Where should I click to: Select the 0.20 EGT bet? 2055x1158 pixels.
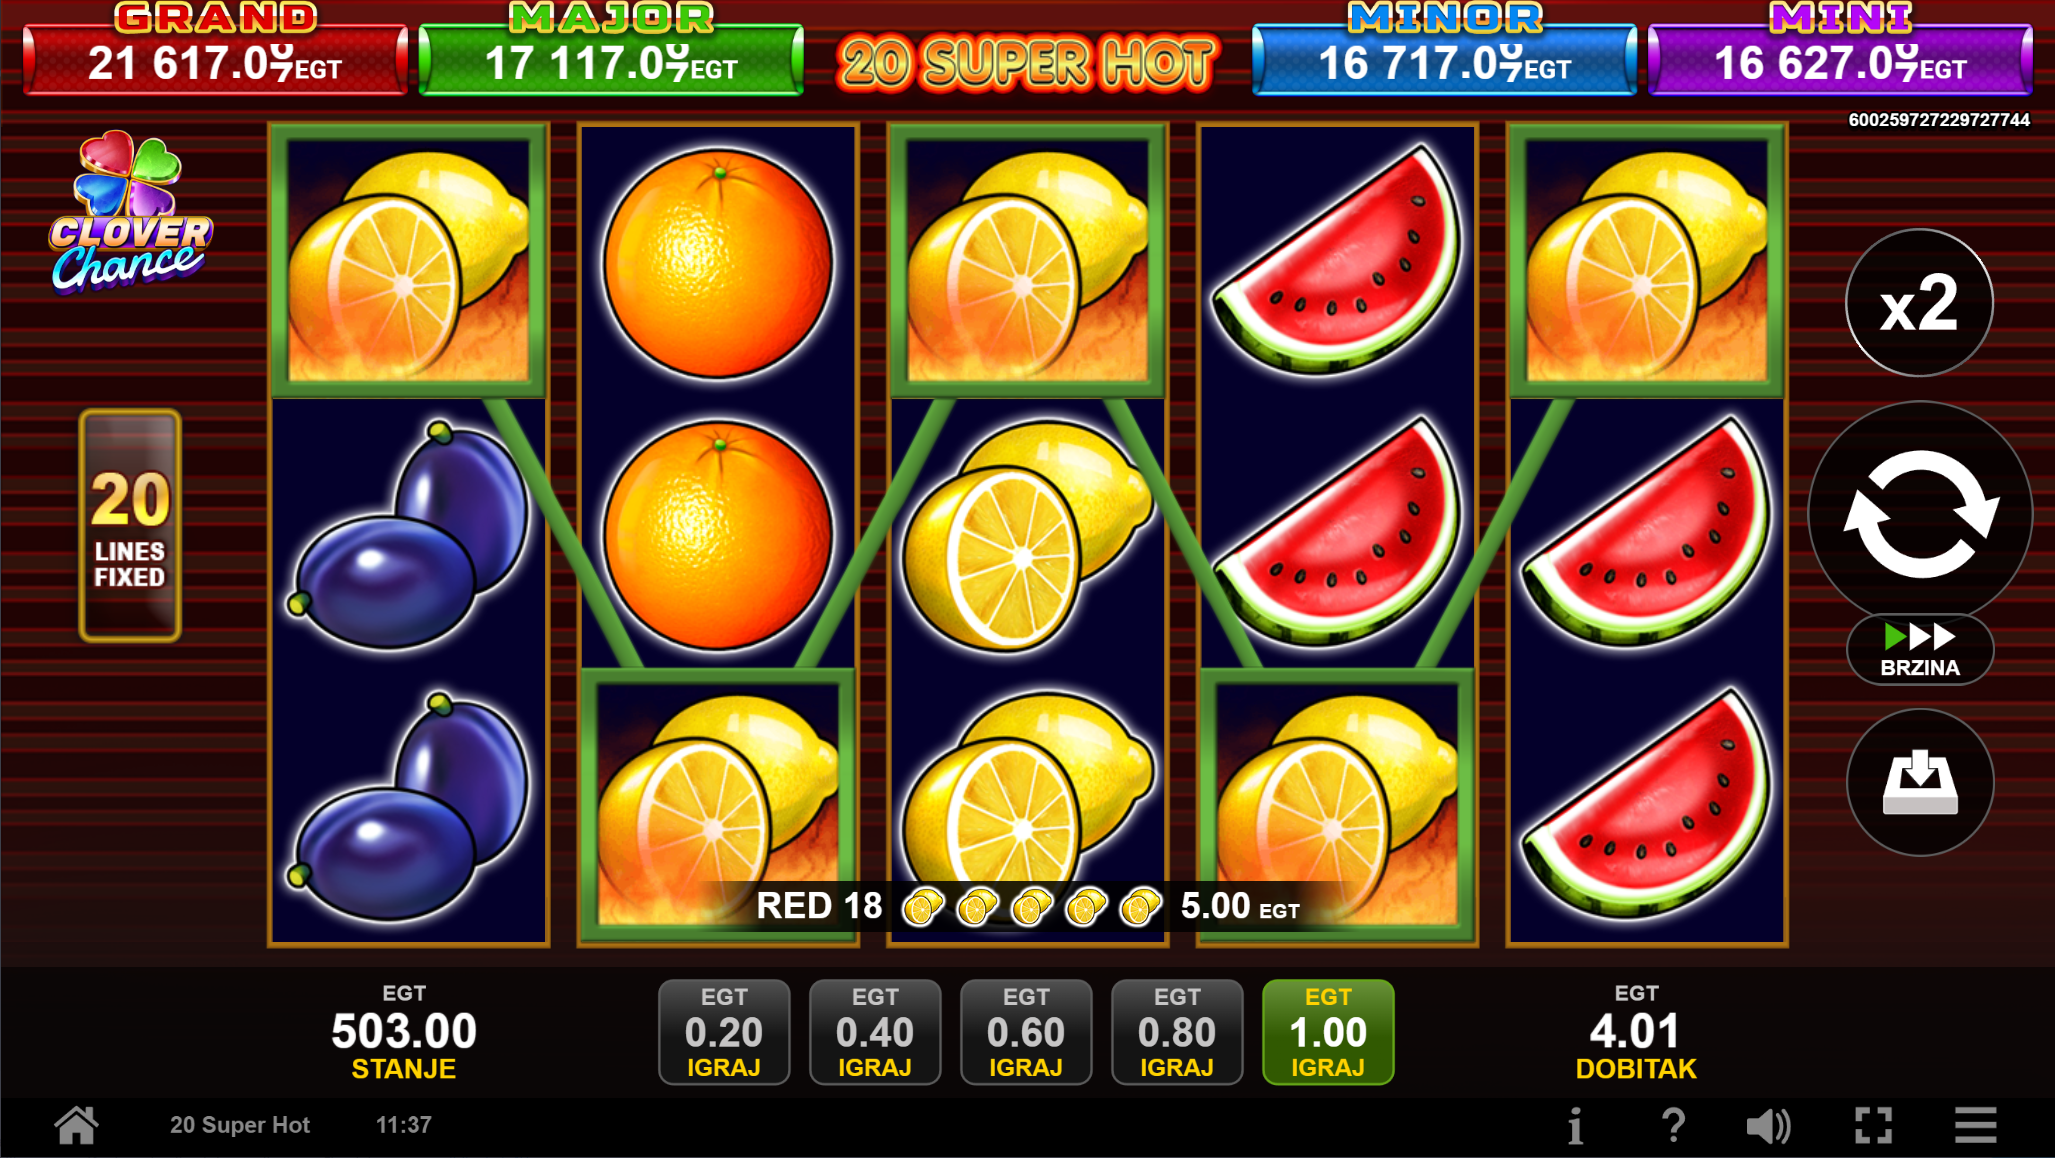click(x=724, y=1032)
